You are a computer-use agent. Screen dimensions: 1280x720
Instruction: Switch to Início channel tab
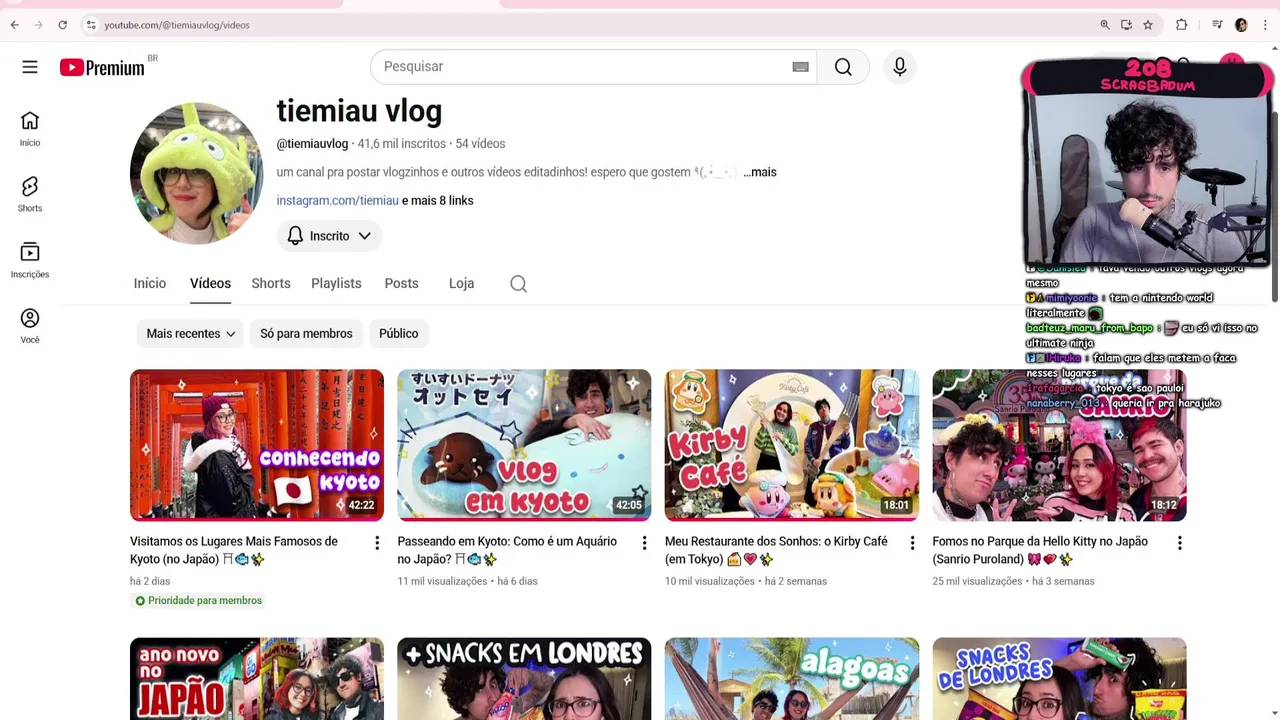coord(150,284)
